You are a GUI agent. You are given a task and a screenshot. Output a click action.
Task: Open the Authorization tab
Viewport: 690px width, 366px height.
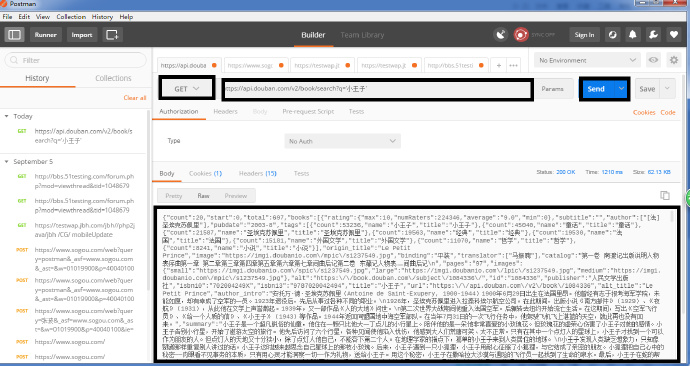click(x=179, y=112)
